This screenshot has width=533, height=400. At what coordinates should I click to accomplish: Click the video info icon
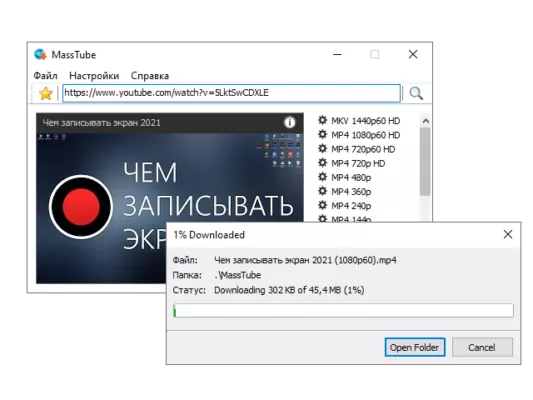pyautogui.click(x=290, y=122)
